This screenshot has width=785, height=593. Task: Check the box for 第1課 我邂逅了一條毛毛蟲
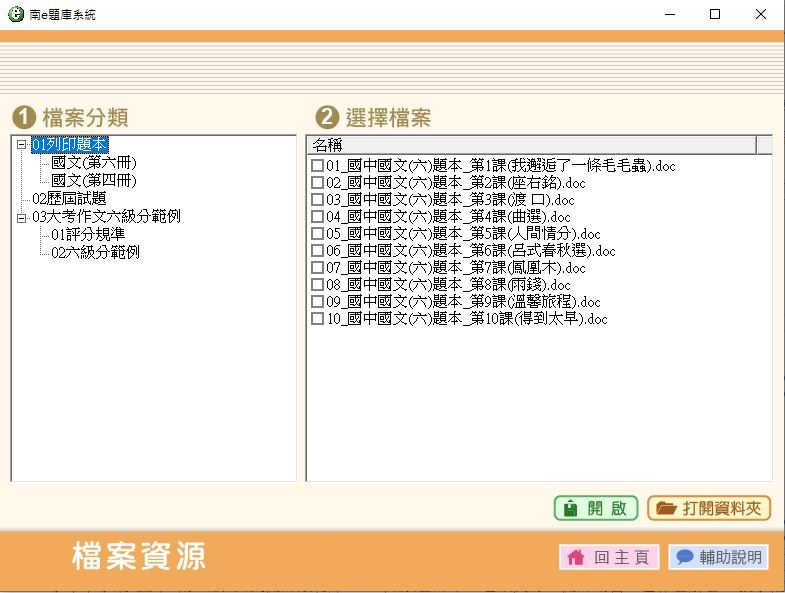coord(317,166)
